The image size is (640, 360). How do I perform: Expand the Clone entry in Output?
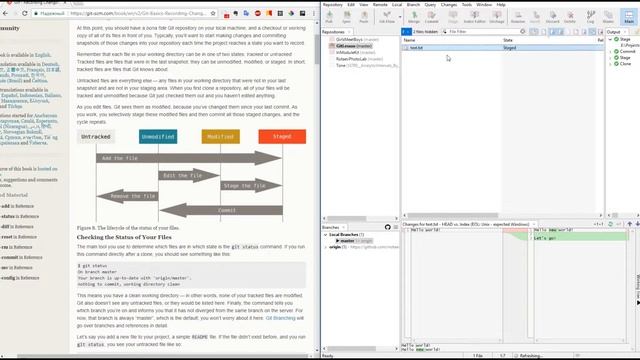tap(611, 64)
